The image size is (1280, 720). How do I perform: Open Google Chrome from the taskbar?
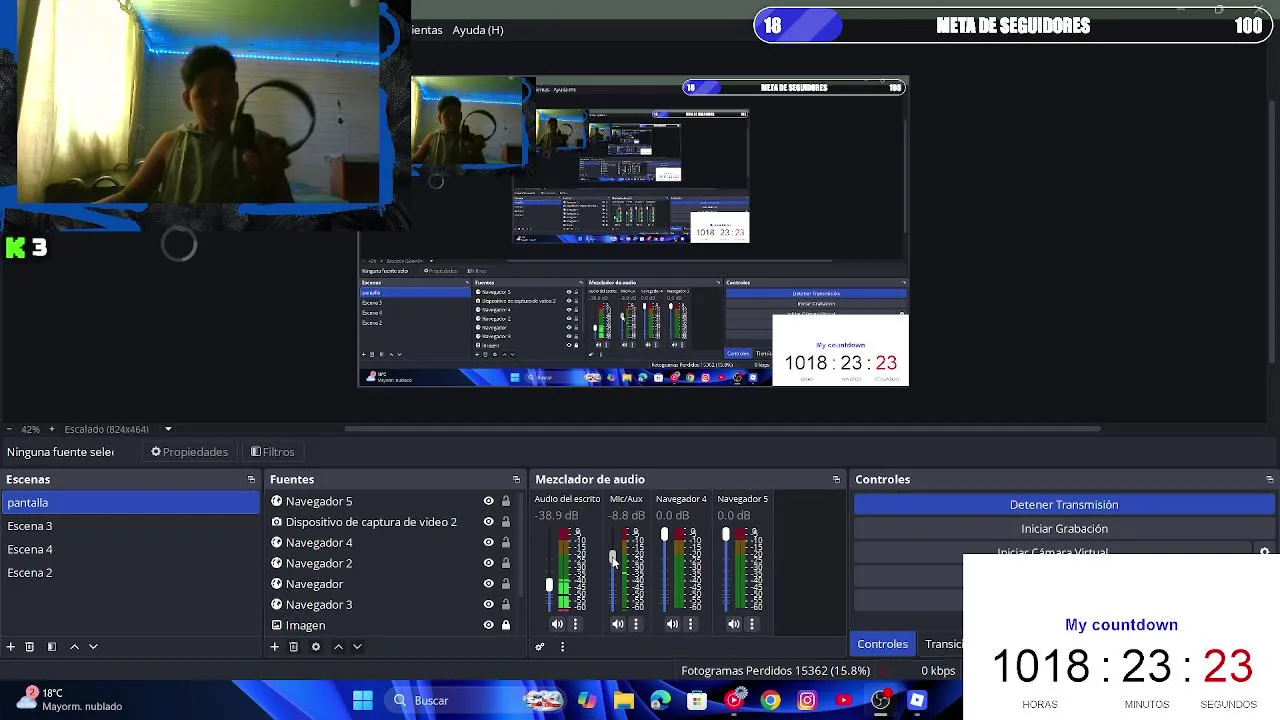click(770, 700)
